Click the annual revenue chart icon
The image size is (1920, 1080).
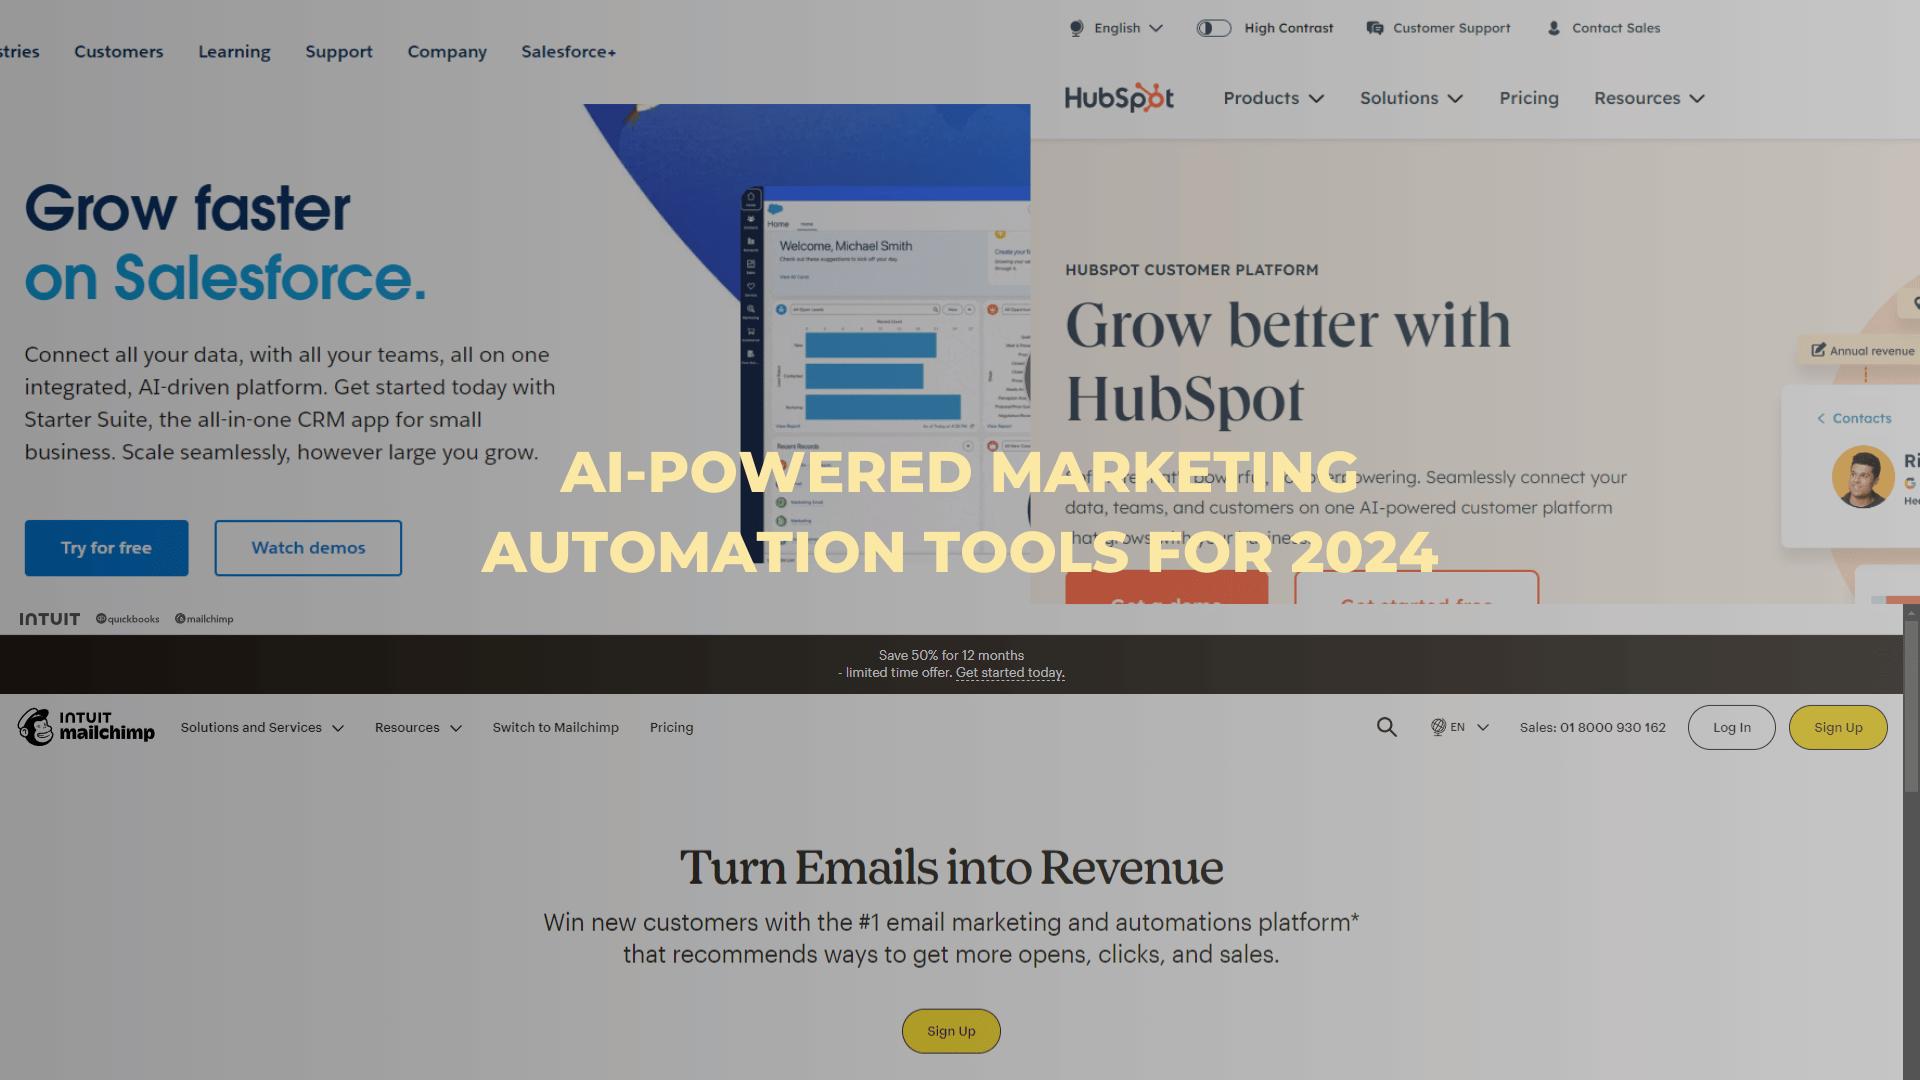point(1818,351)
